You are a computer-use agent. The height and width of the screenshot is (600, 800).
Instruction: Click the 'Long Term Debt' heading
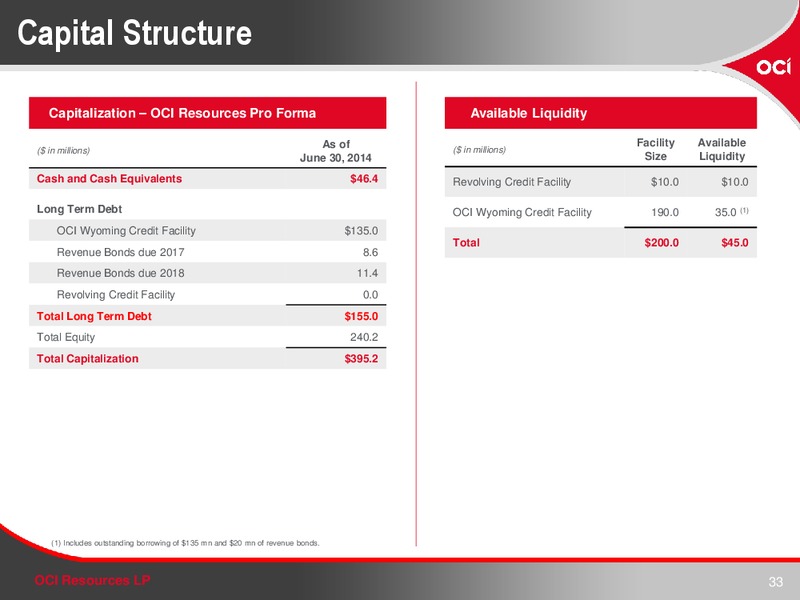[79, 209]
